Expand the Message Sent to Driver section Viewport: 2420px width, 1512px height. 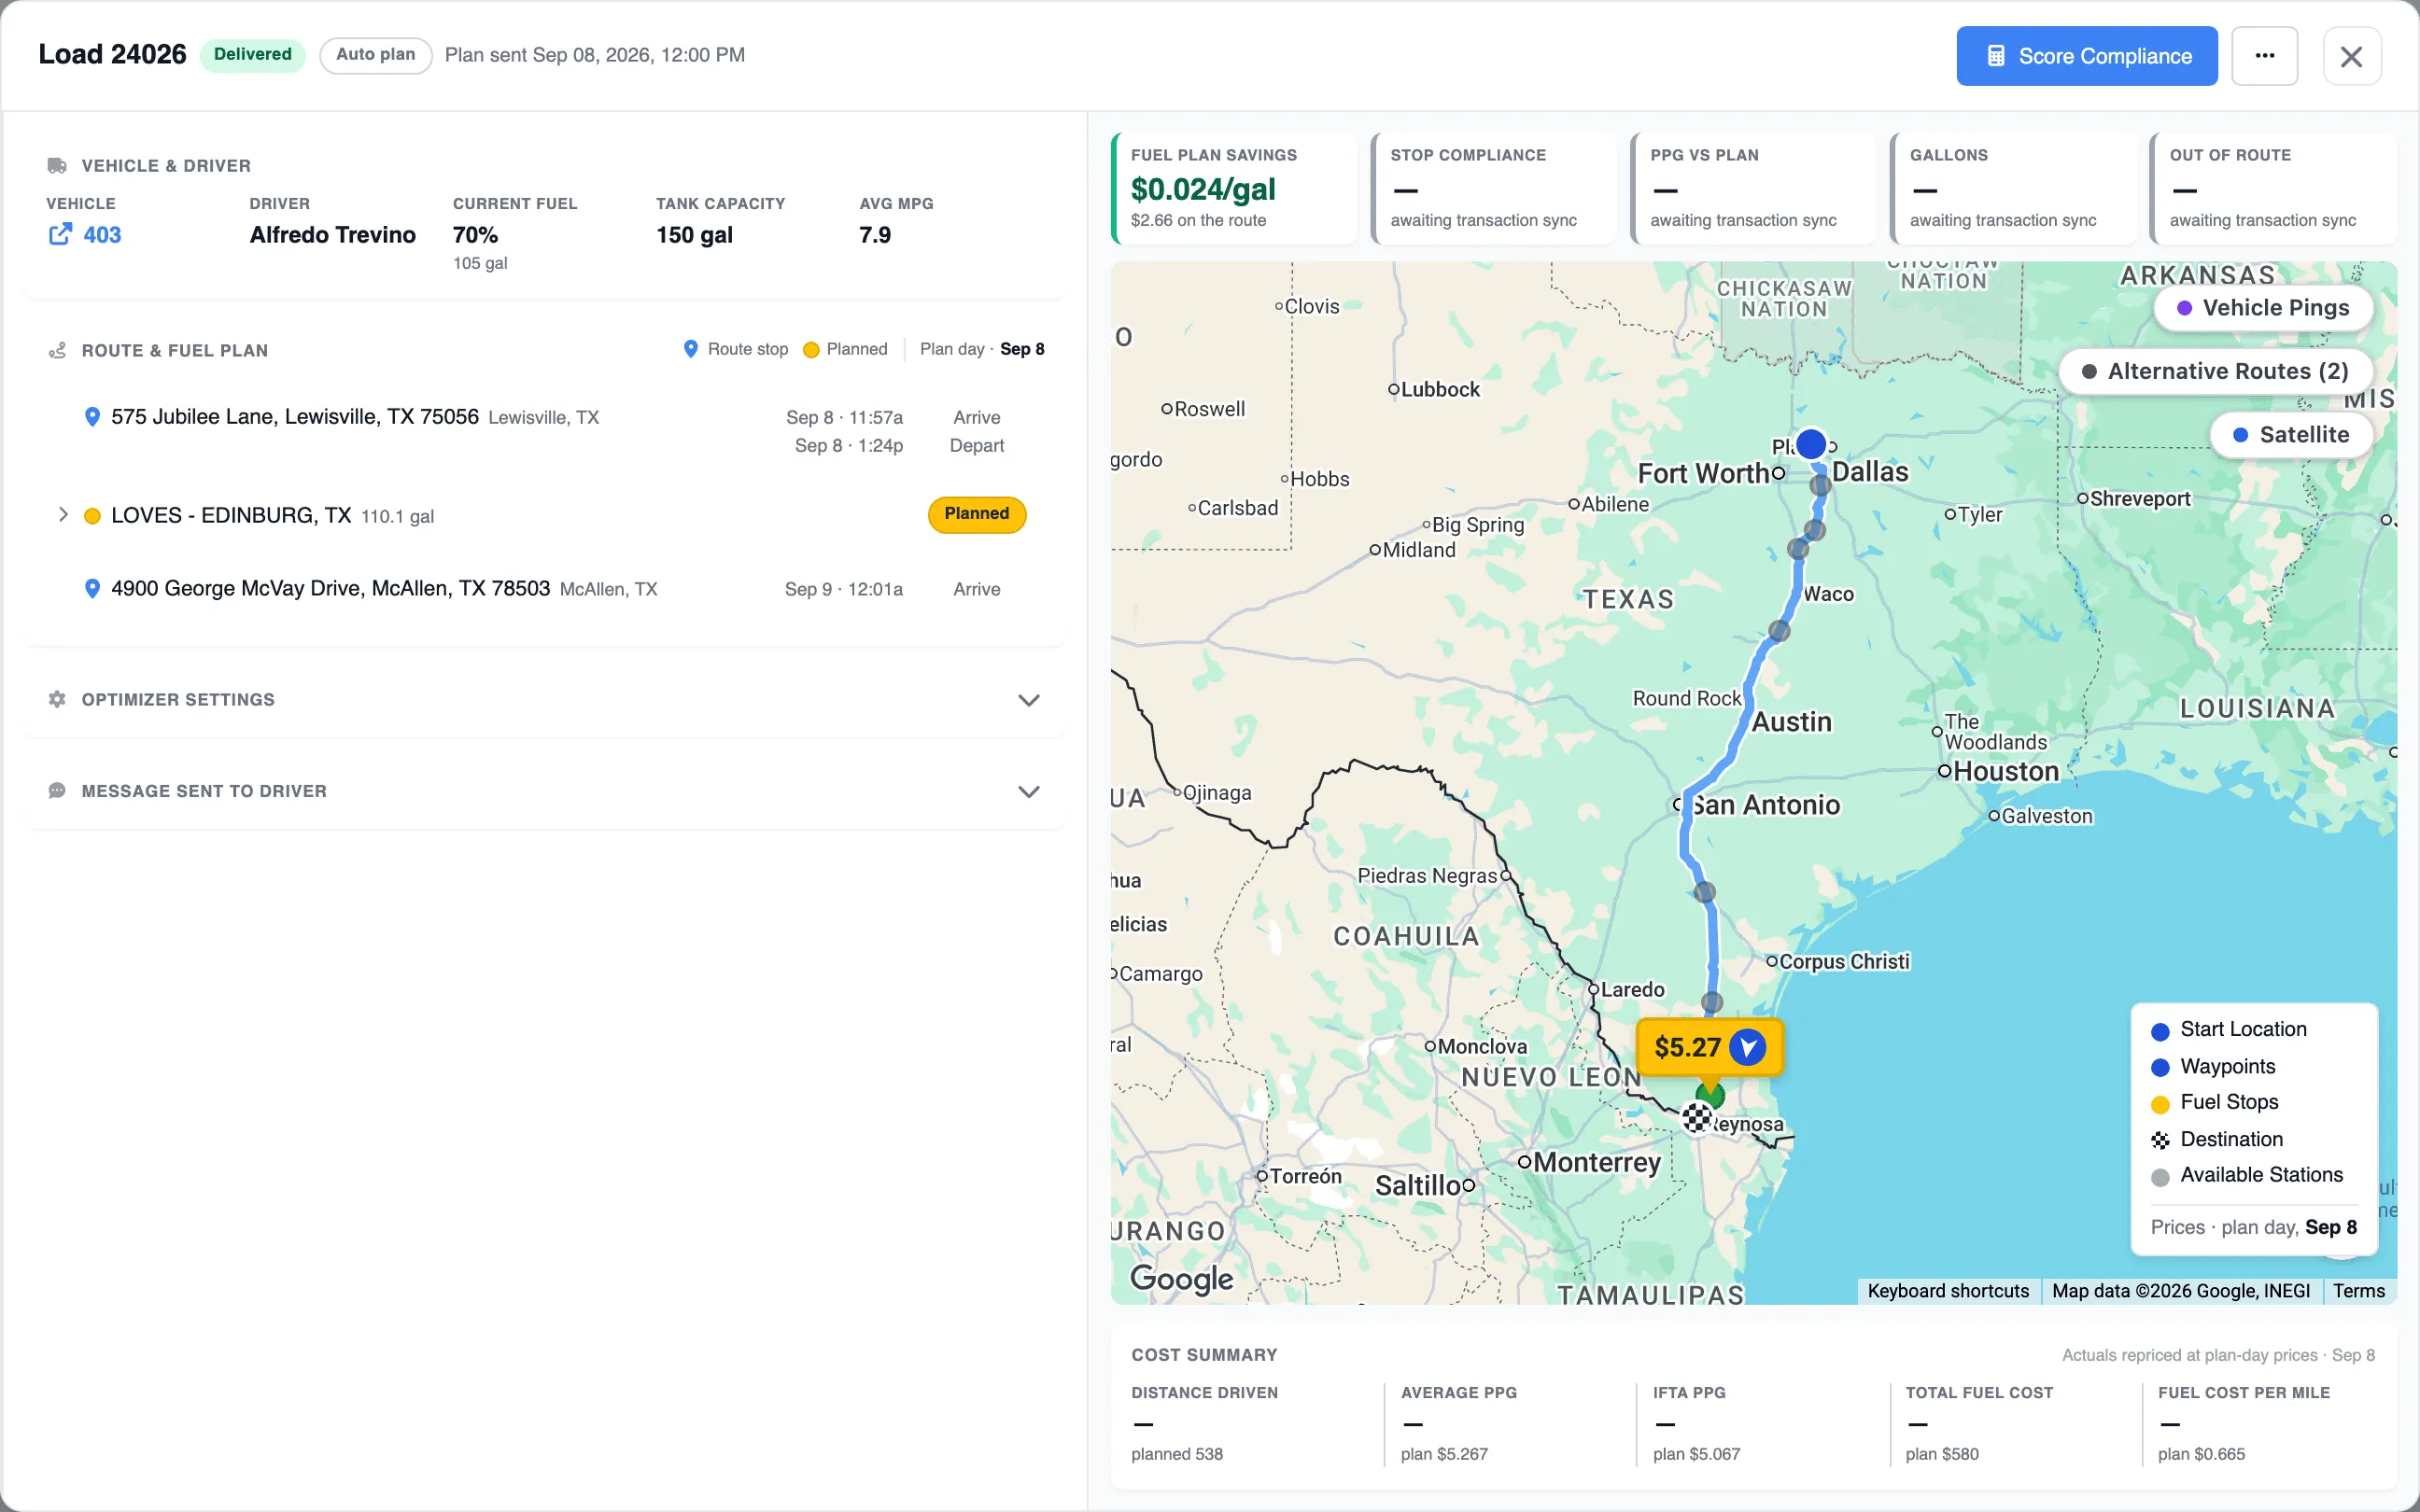pyautogui.click(x=1028, y=791)
